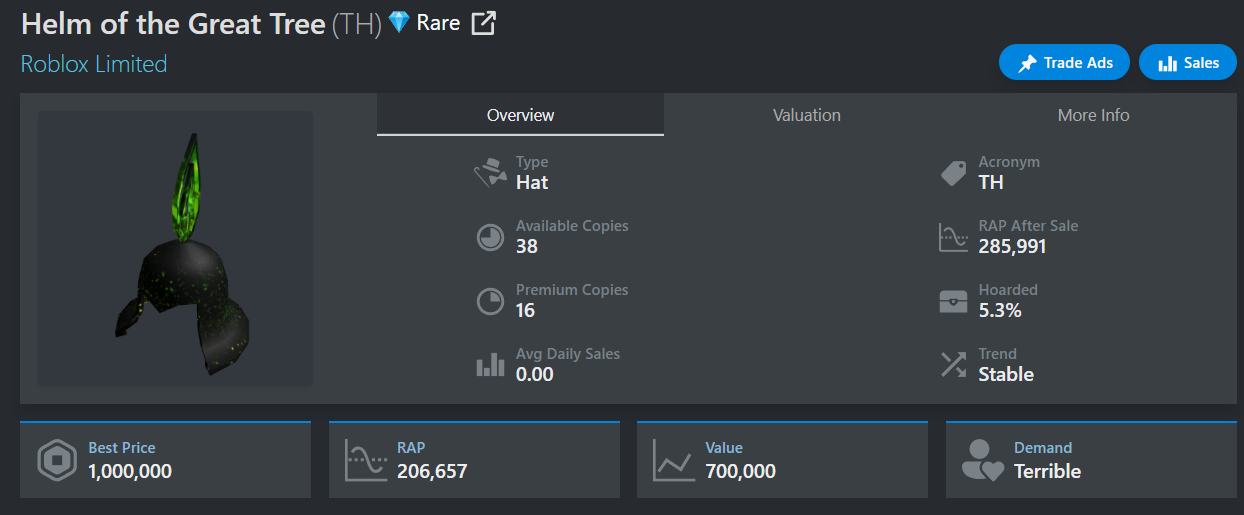The image size is (1244, 515).
Task: Click the blue diamond Rare icon
Action: click(x=399, y=22)
